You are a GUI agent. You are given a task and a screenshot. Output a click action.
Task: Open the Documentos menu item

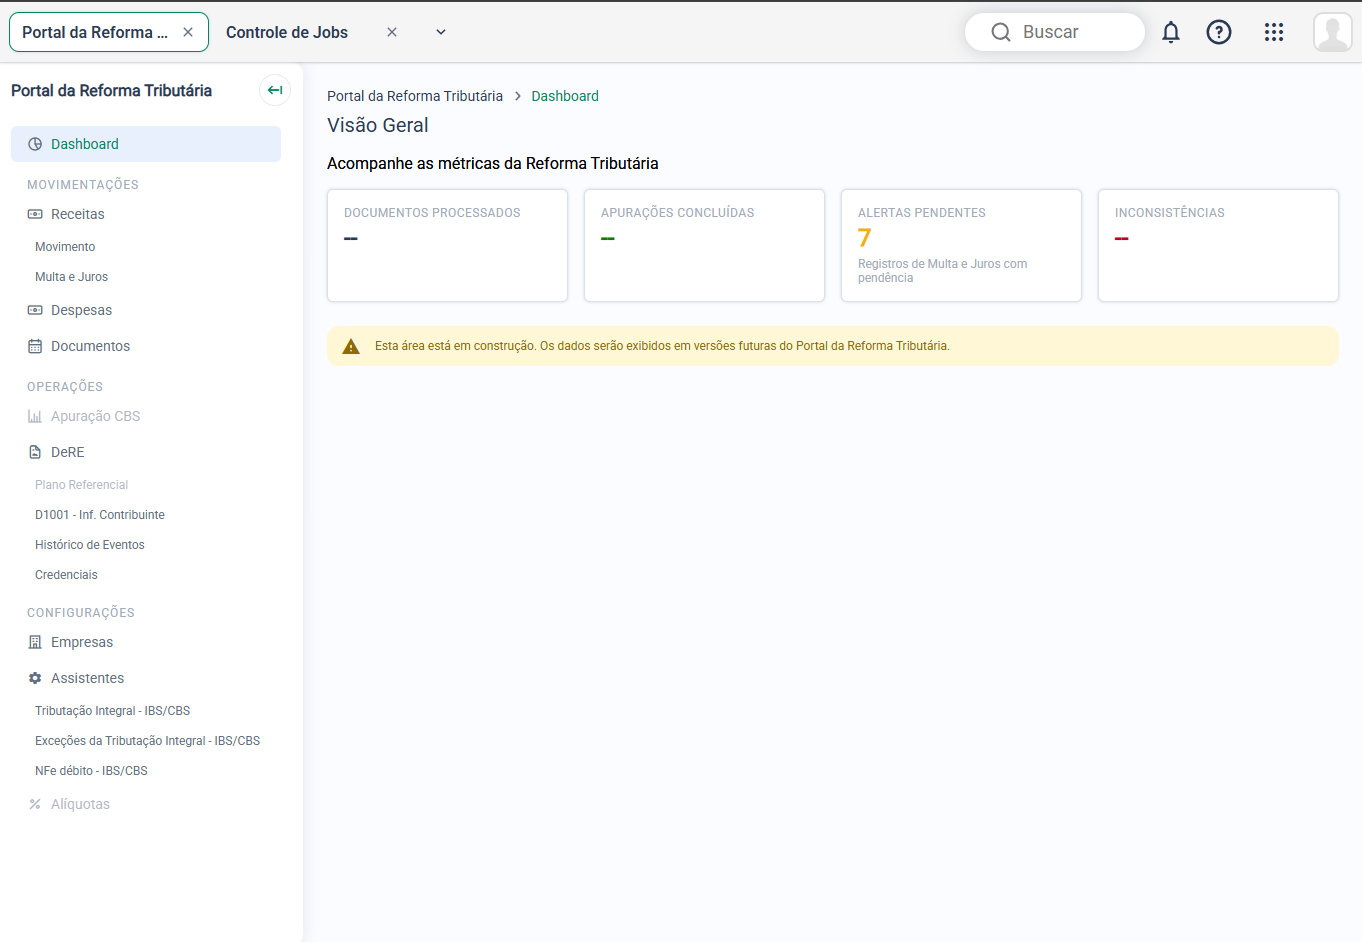click(x=90, y=346)
